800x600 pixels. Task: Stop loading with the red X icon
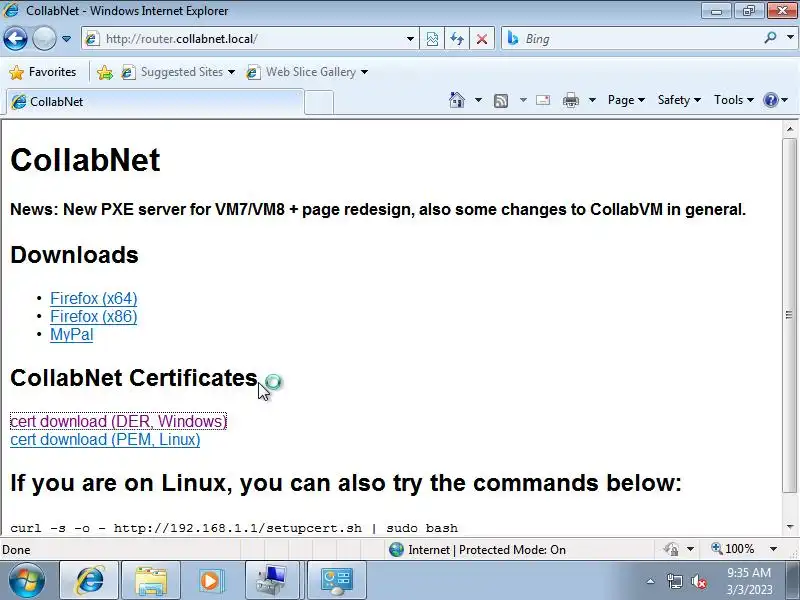pos(482,39)
